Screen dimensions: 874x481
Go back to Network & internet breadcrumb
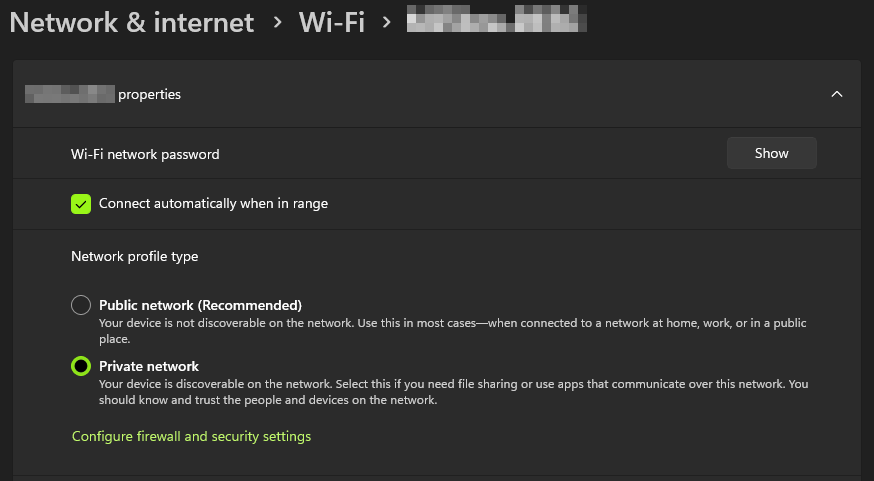coord(132,22)
